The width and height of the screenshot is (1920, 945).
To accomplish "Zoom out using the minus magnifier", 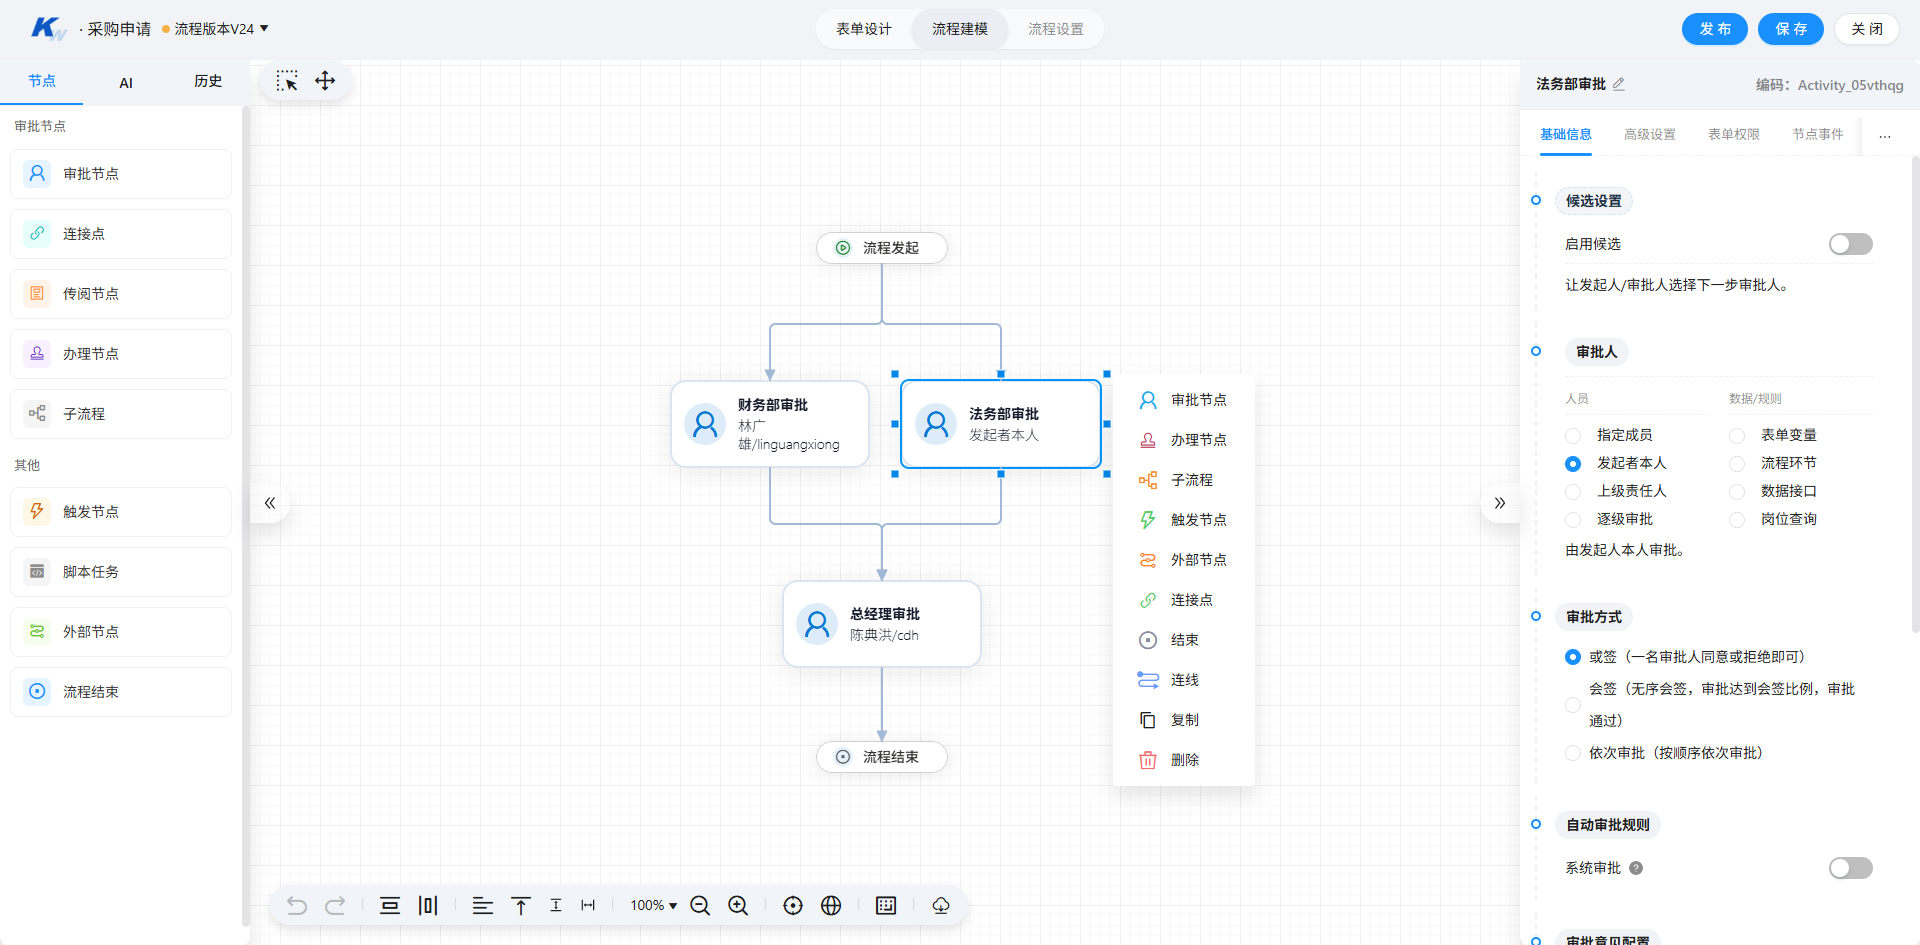I will click(700, 905).
